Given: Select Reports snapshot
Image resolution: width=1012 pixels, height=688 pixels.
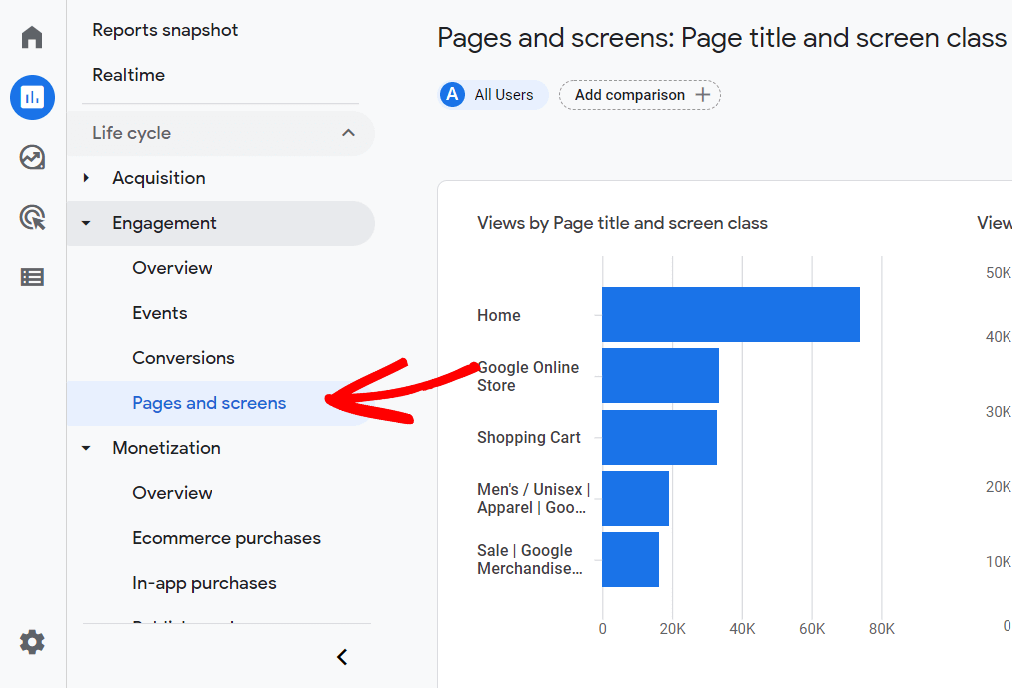Looking at the screenshot, I should (165, 30).
